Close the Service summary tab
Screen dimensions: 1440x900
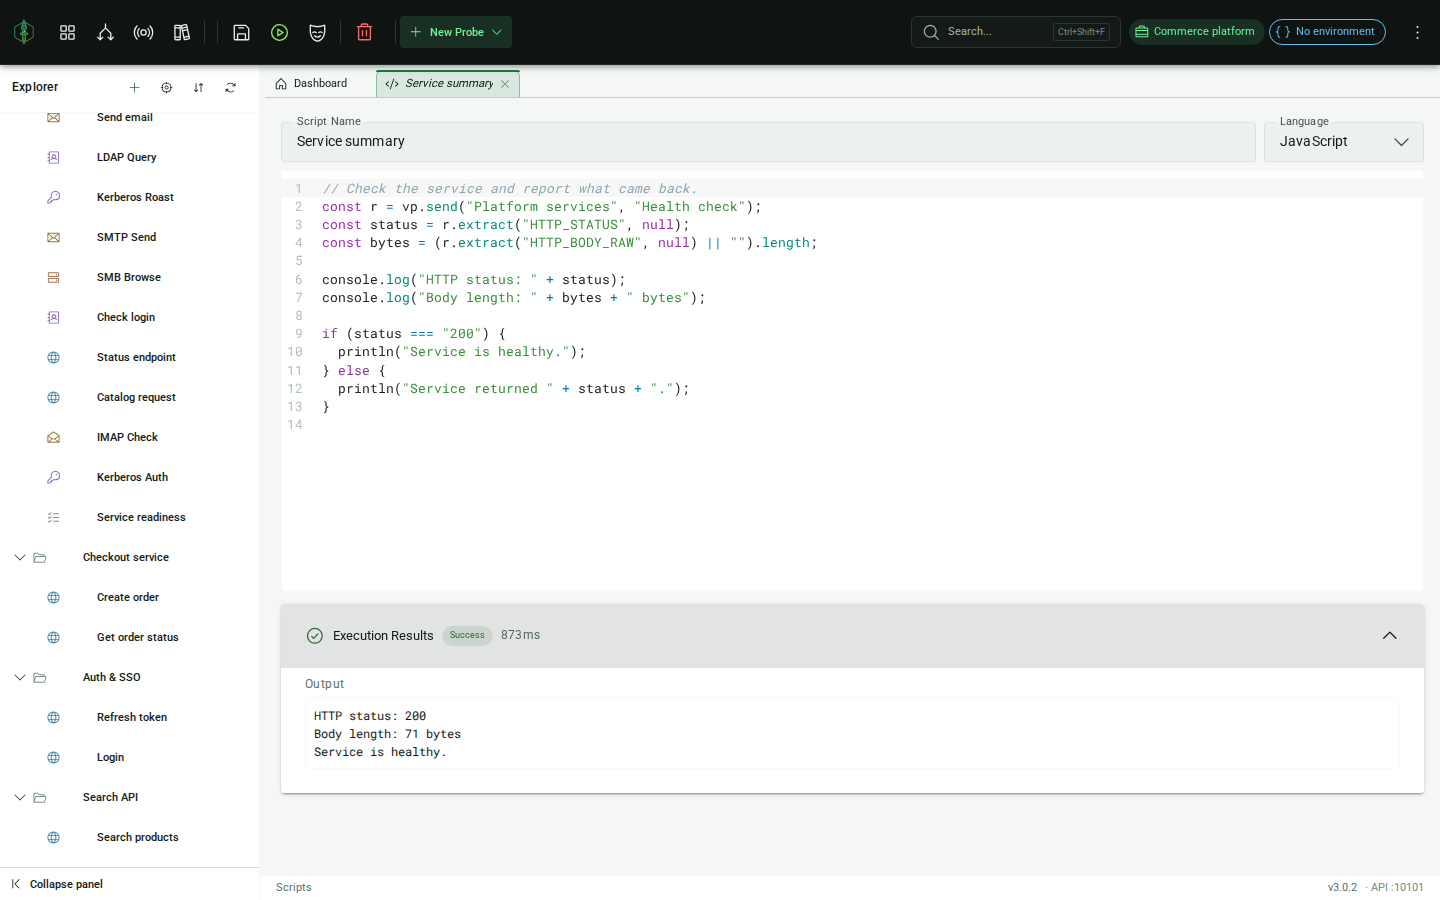click(x=505, y=84)
